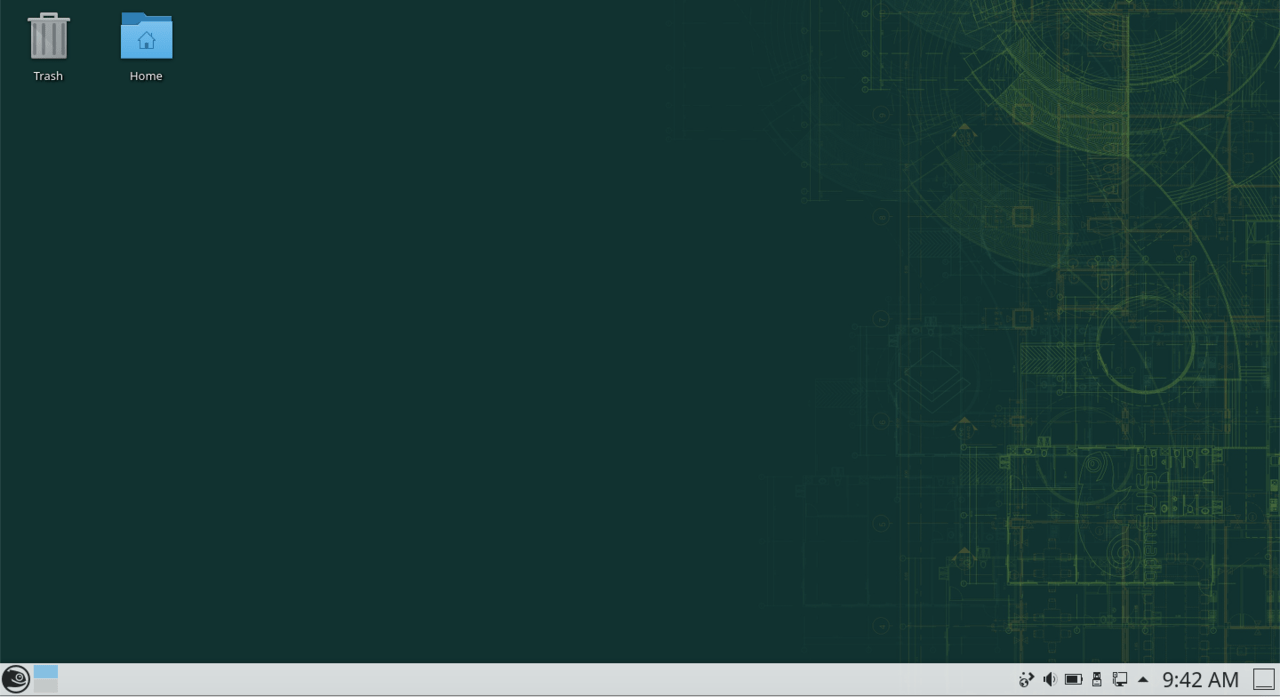Screen dimensions: 1280x697
Task: Expand hidden system tray icons with the arrow
Action: point(1143,679)
